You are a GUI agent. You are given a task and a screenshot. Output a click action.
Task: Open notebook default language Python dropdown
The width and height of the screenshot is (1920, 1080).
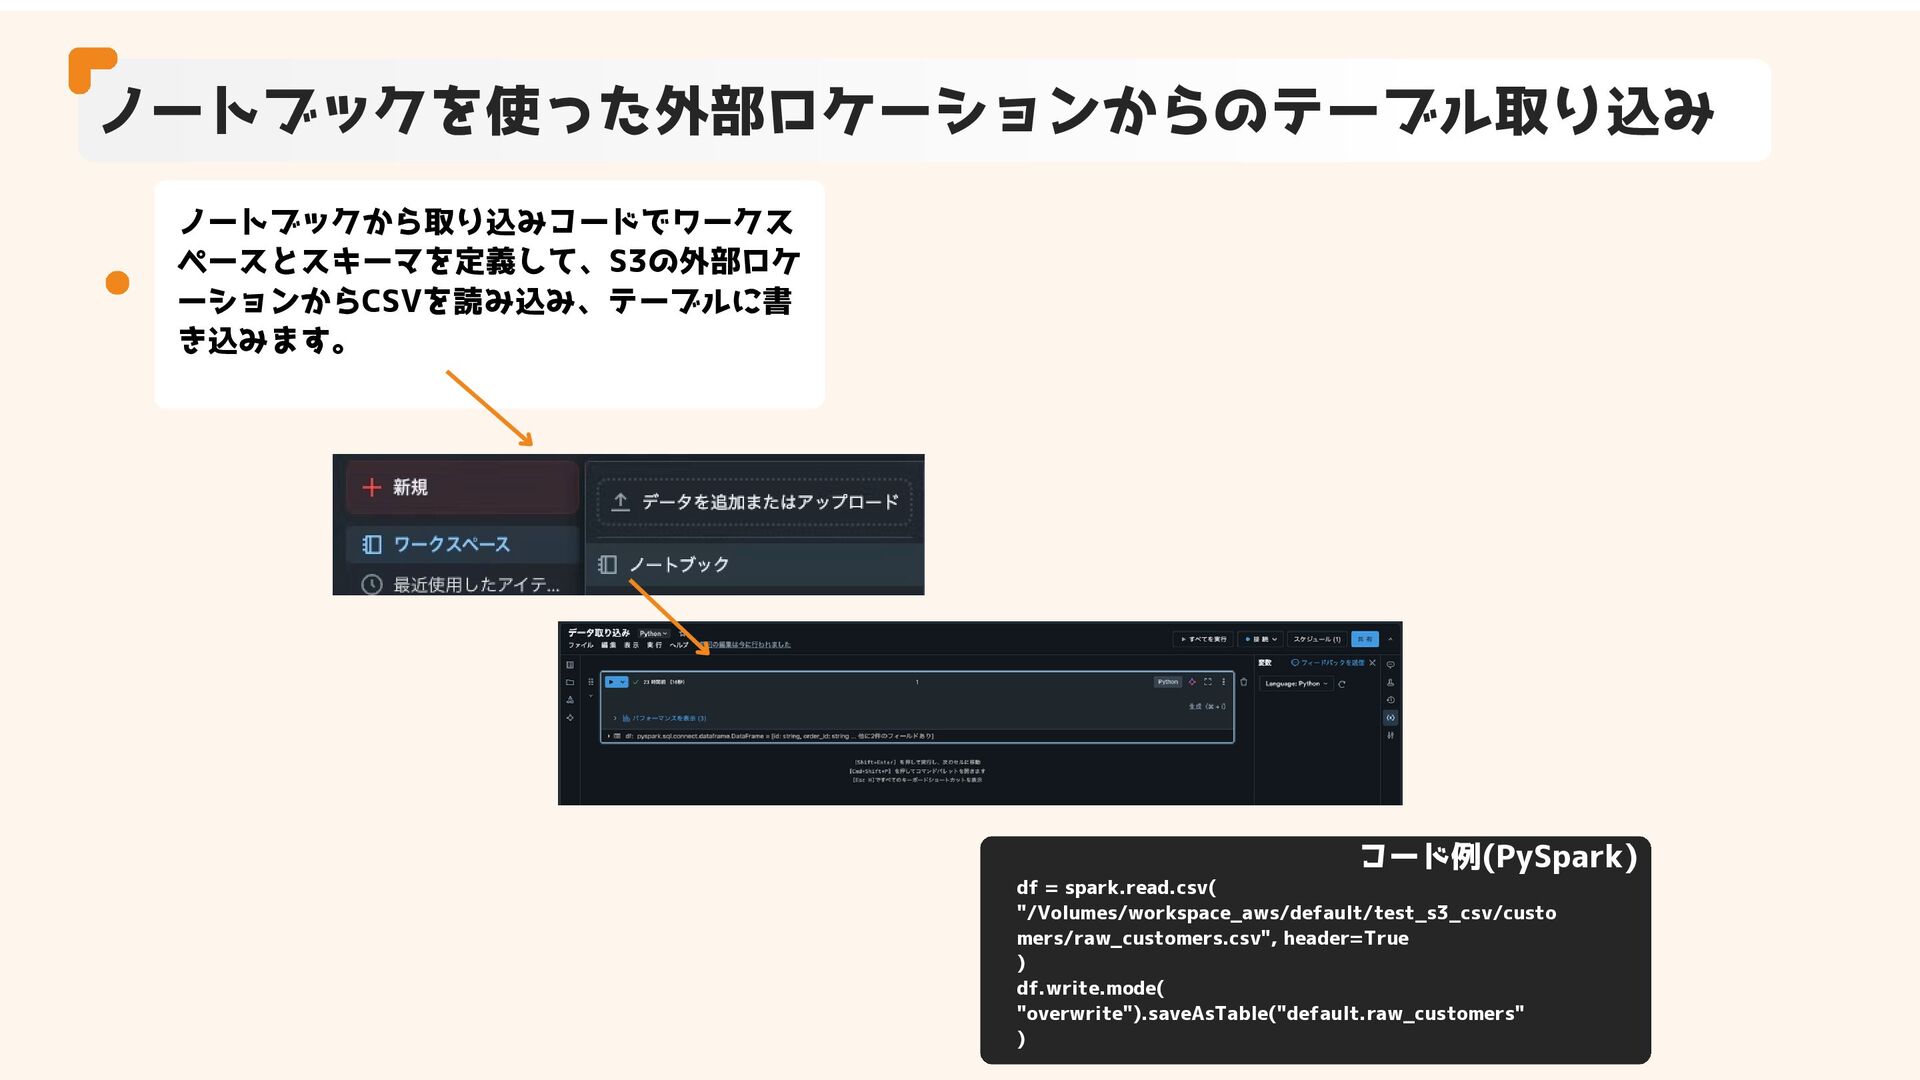point(654,633)
